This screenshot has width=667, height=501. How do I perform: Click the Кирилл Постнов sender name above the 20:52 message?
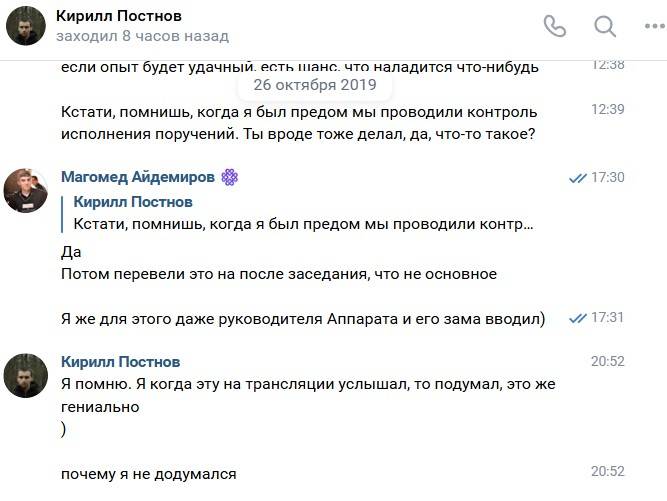point(120,362)
